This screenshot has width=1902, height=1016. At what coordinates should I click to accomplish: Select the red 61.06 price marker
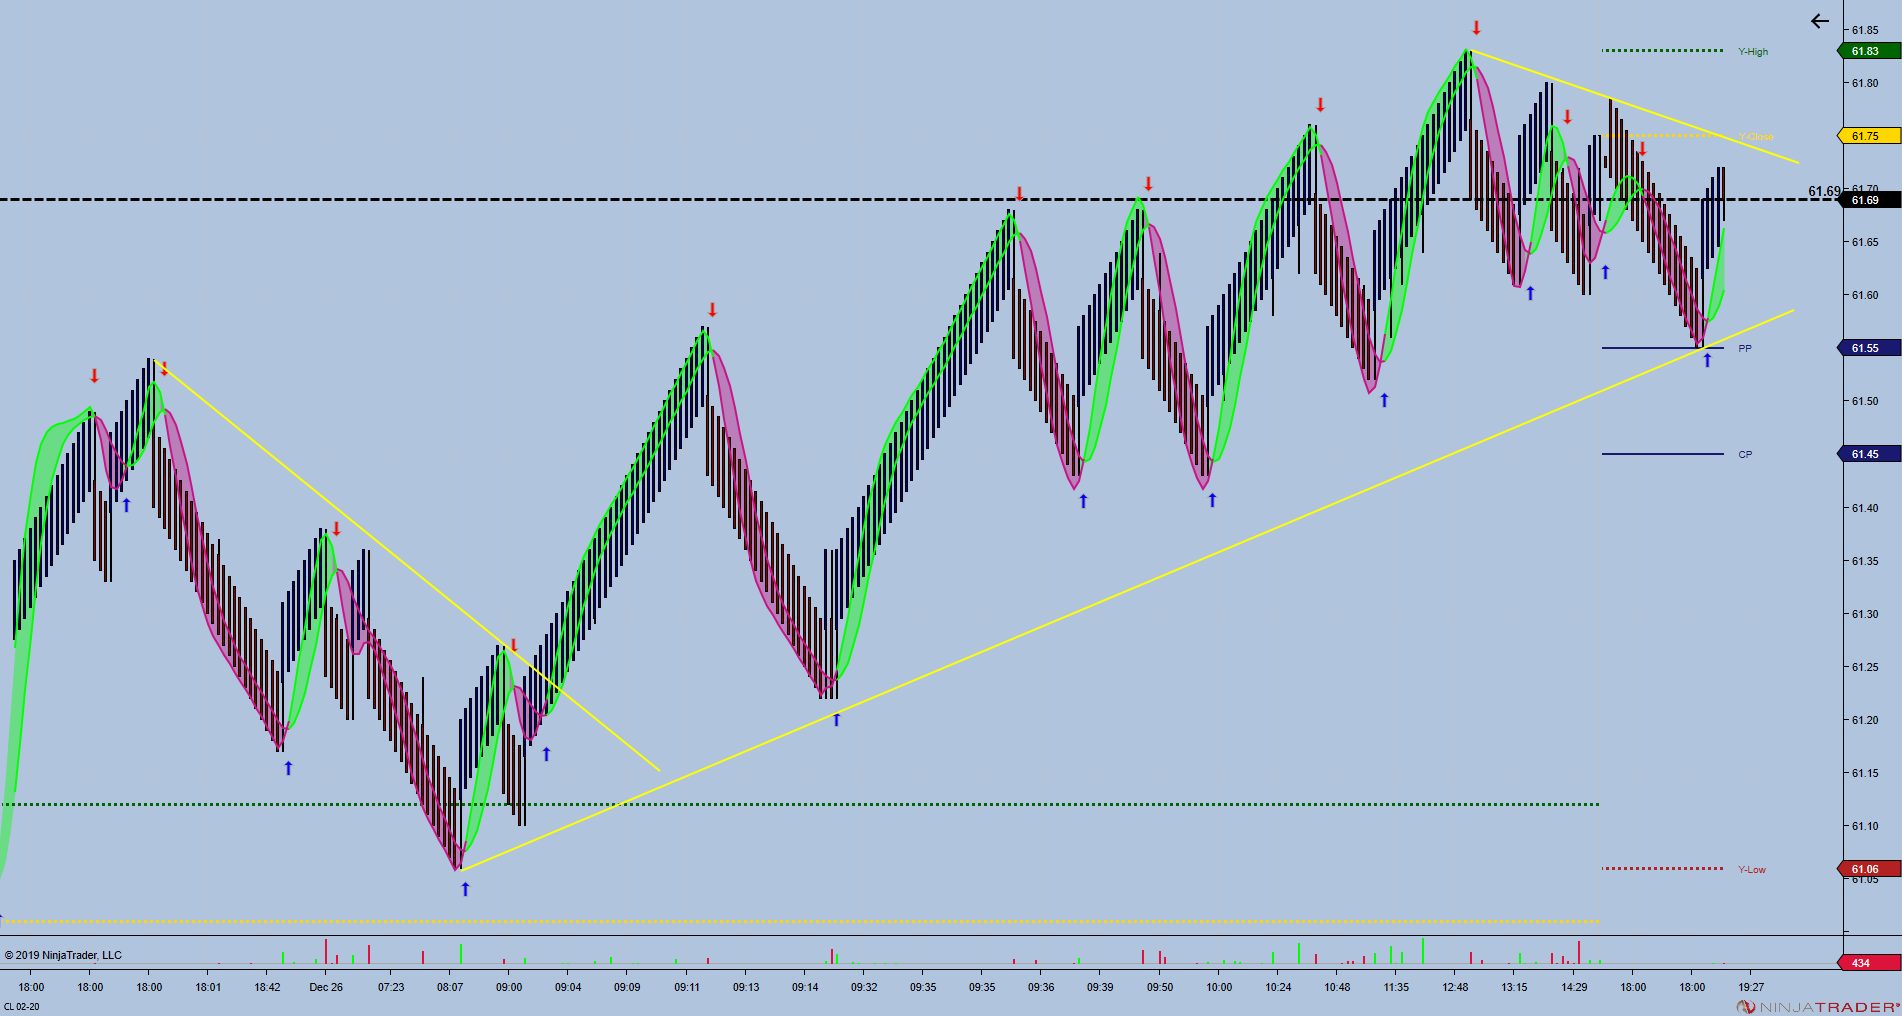point(1869,869)
